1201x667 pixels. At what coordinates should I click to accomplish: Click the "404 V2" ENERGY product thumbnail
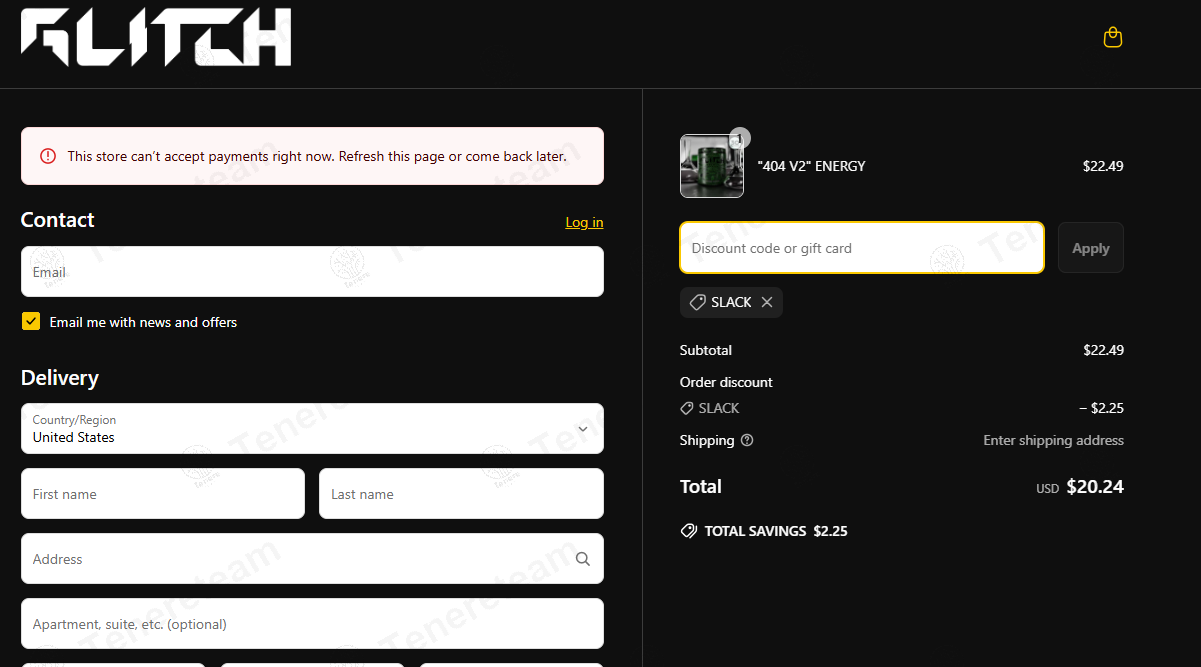pyautogui.click(x=712, y=166)
